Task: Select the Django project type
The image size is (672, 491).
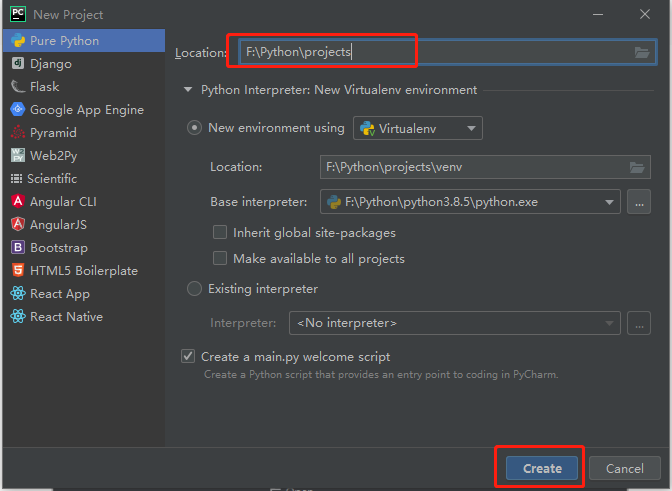Action: 50,64
